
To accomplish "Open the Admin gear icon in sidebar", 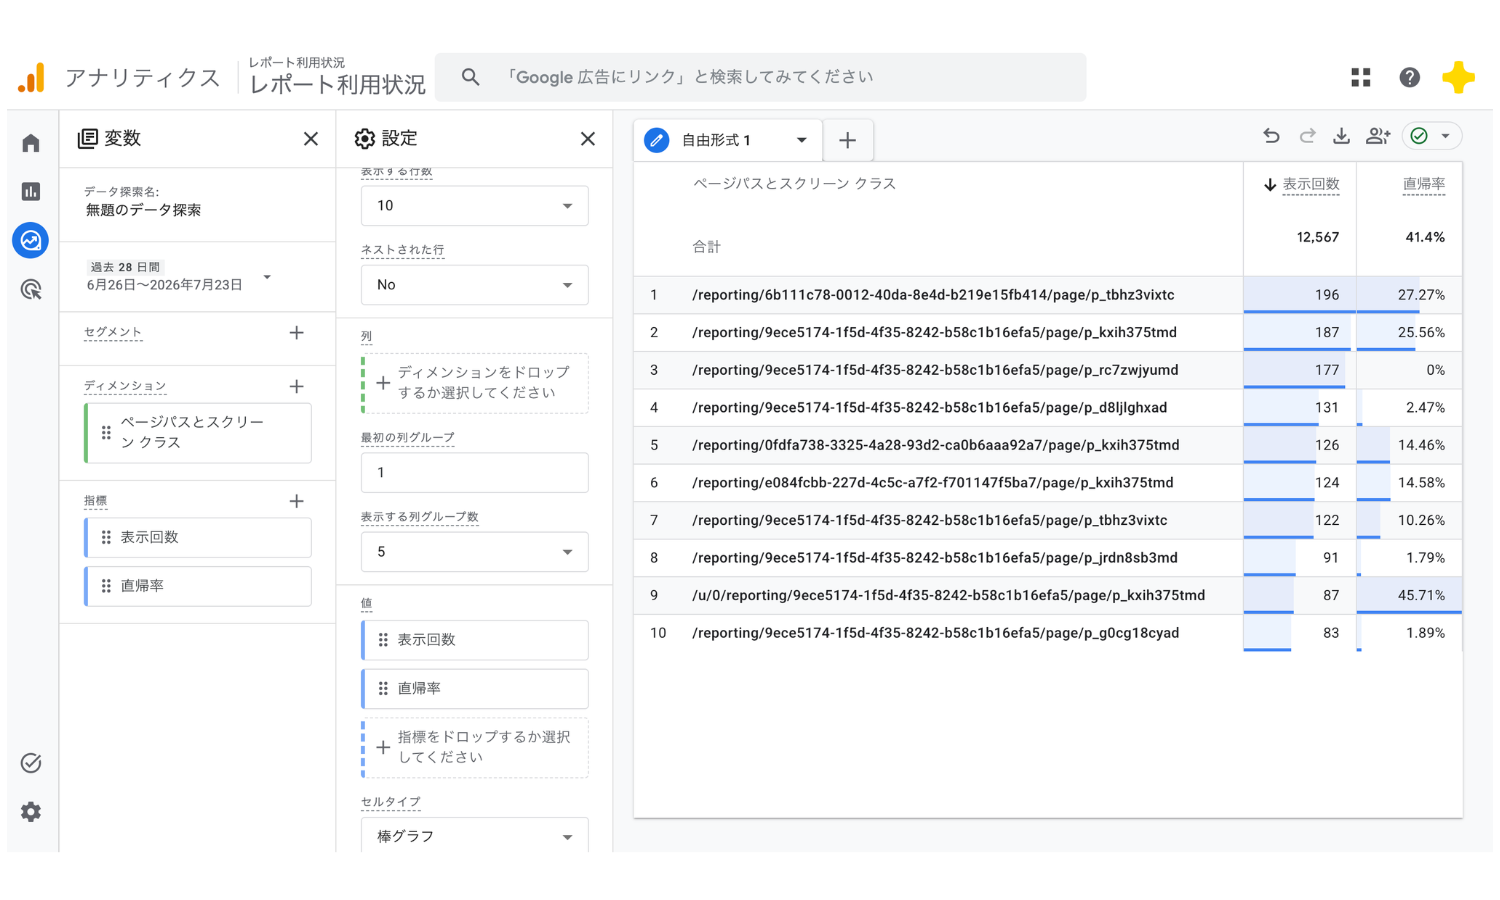I will pyautogui.click(x=31, y=811).
